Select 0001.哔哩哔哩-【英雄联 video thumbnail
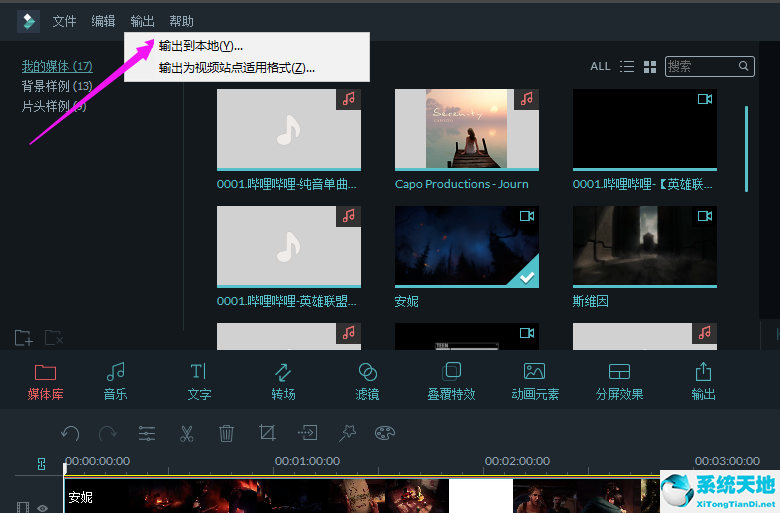 pyautogui.click(x=645, y=129)
